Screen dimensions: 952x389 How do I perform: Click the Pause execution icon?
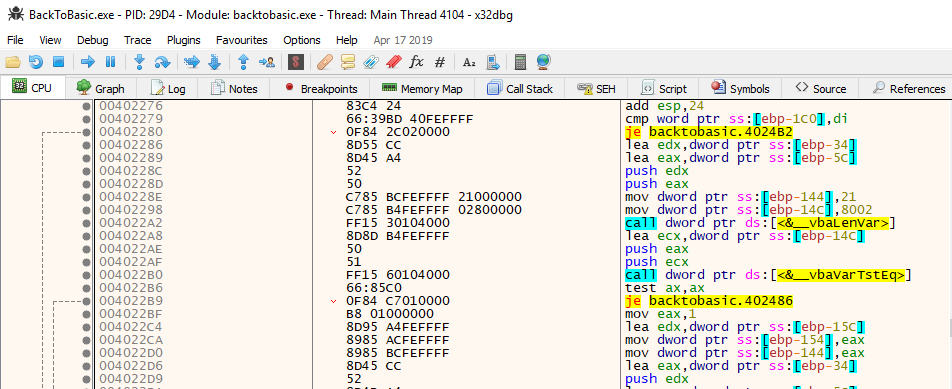pyautogui.click(x=110, y=62)
